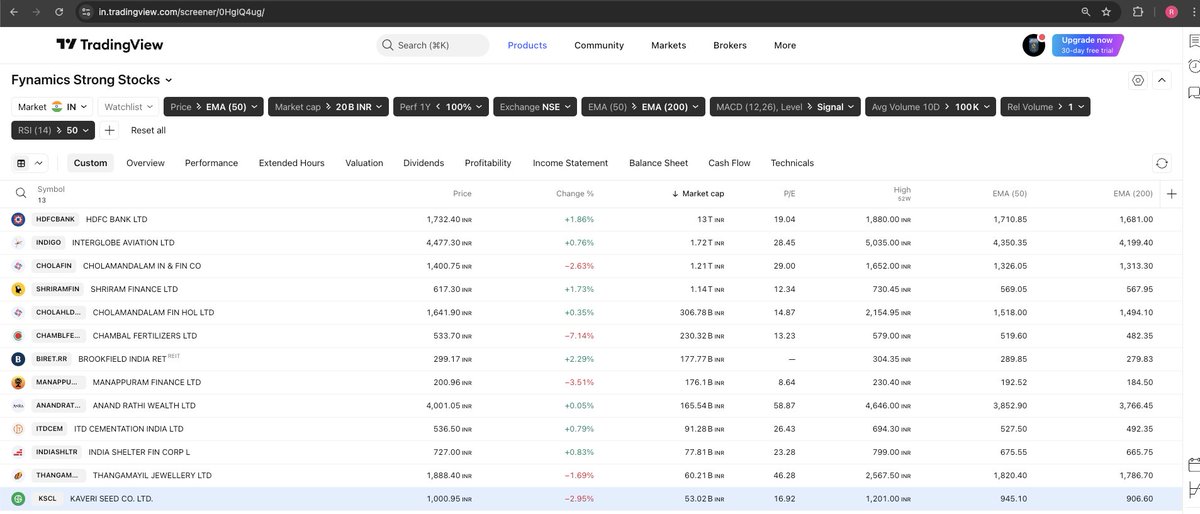Search symbols using magnifier icon in table
Viewport: 1200px width, 514px height.
click(x=21, y=194)
